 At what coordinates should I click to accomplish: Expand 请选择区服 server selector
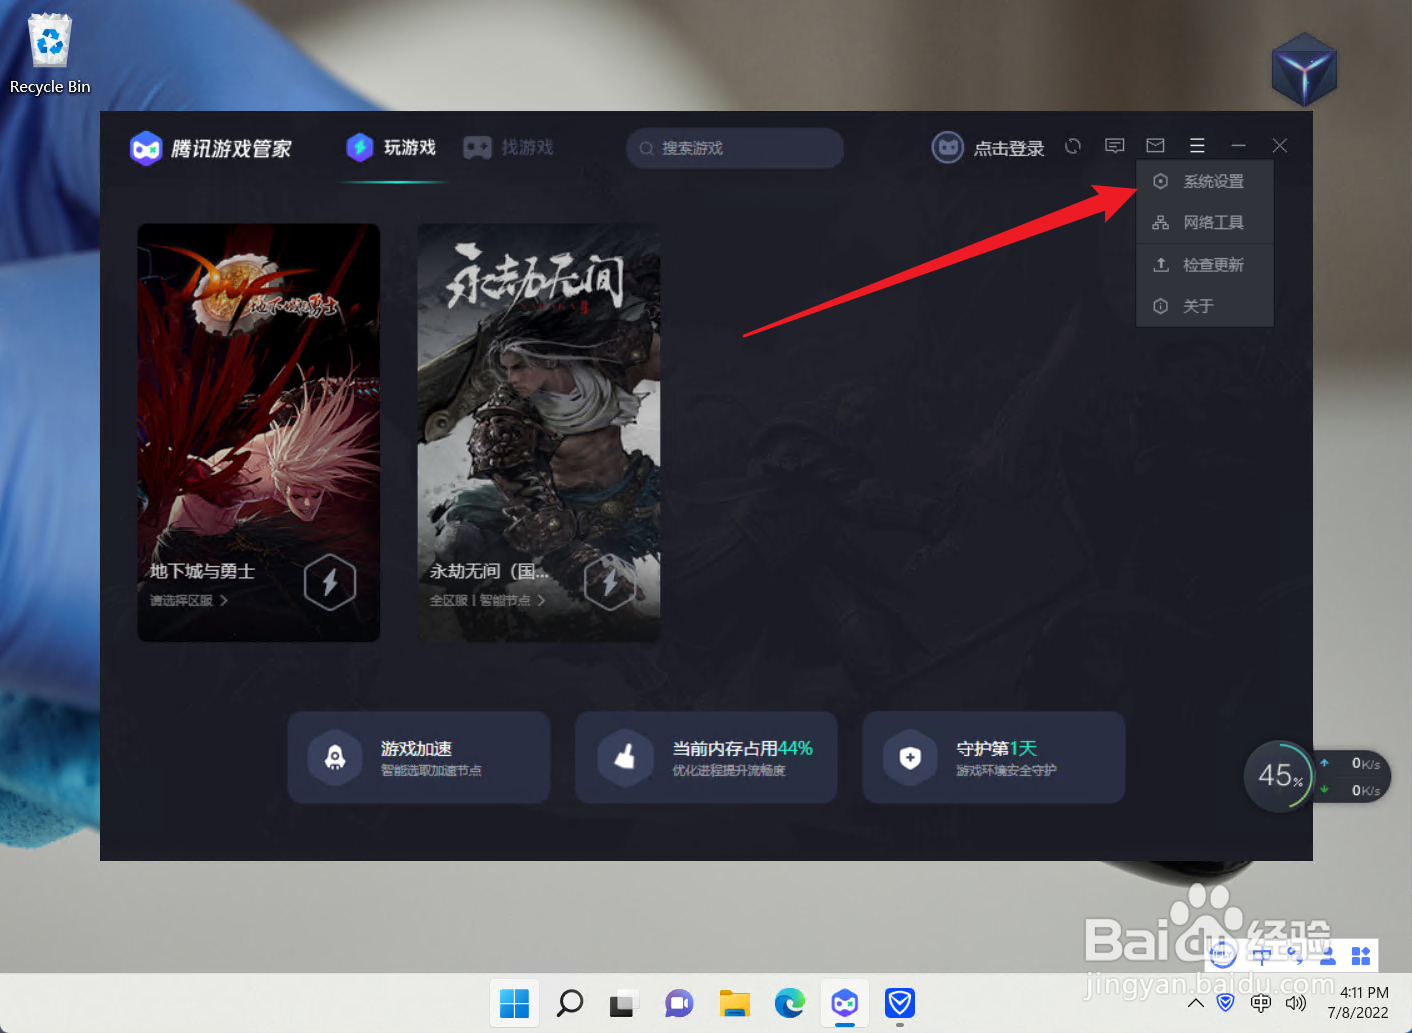pos(189,601)
